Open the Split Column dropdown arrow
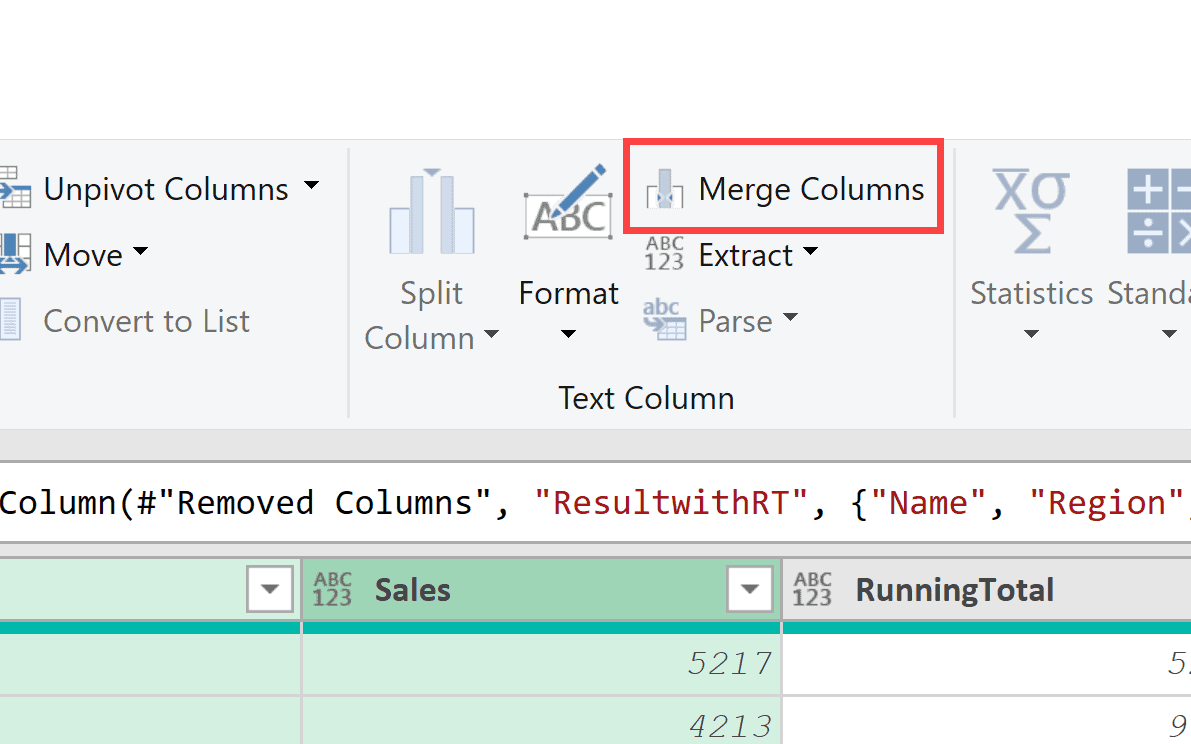 click(x=491, y=334)
